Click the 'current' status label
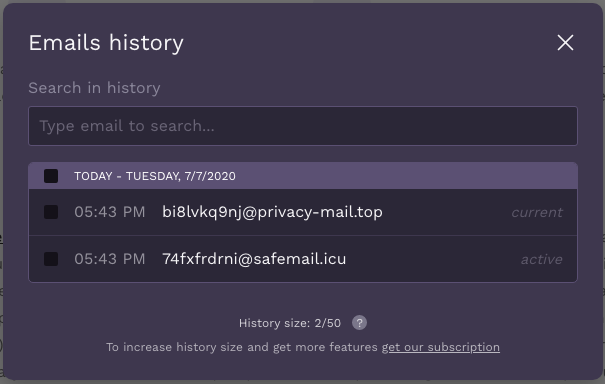605x384 pixels. [x=537, y=212]
